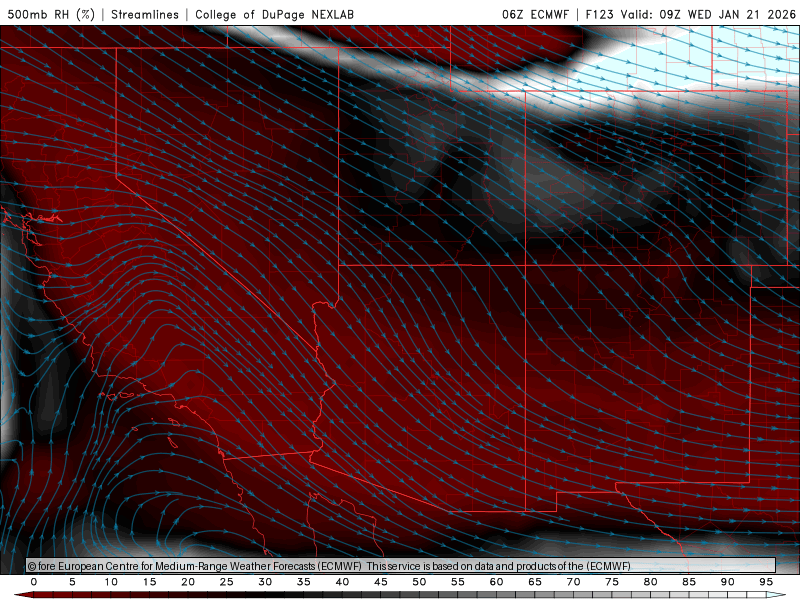Click the "500mb RH (%)" title text
The width and height of the screenshot is (800, 600).
pos(51,14)
